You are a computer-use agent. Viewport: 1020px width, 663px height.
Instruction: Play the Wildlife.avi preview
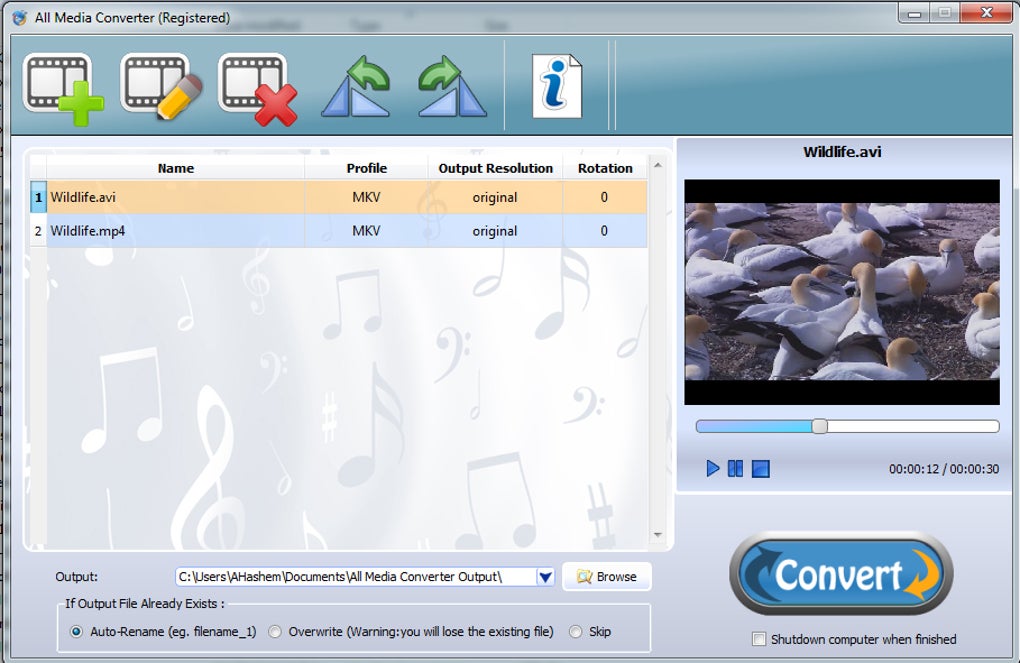click(x=713, y=468)
